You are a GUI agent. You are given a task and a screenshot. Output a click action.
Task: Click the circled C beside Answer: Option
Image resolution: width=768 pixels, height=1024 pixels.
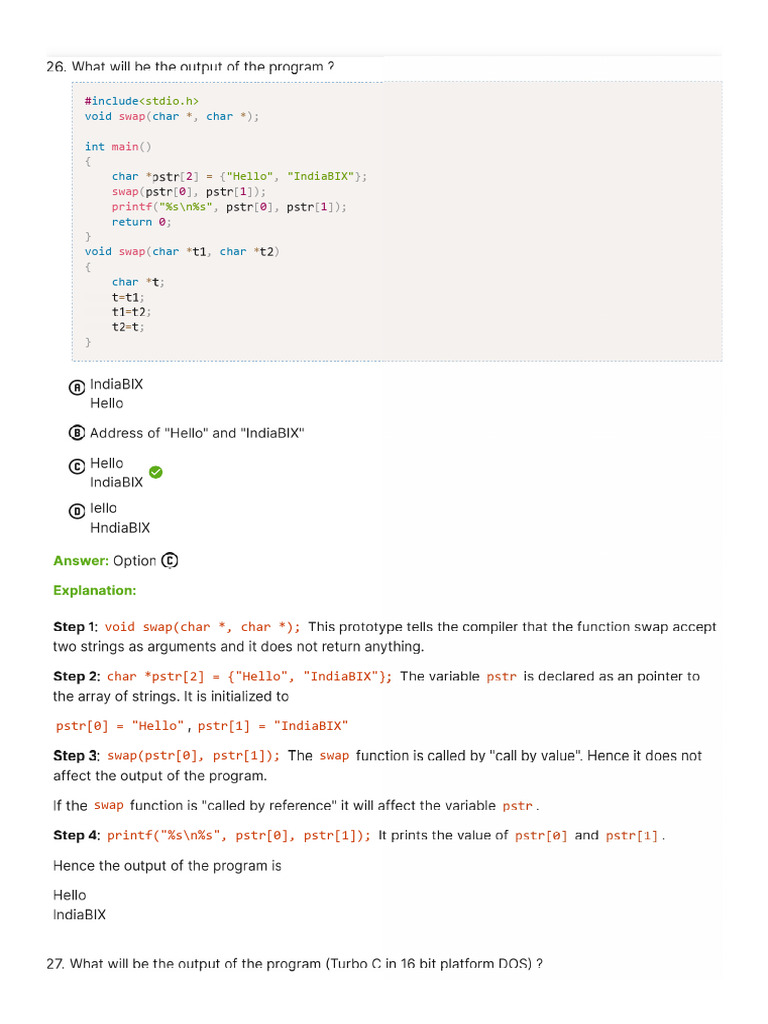[x=170, y=561]
